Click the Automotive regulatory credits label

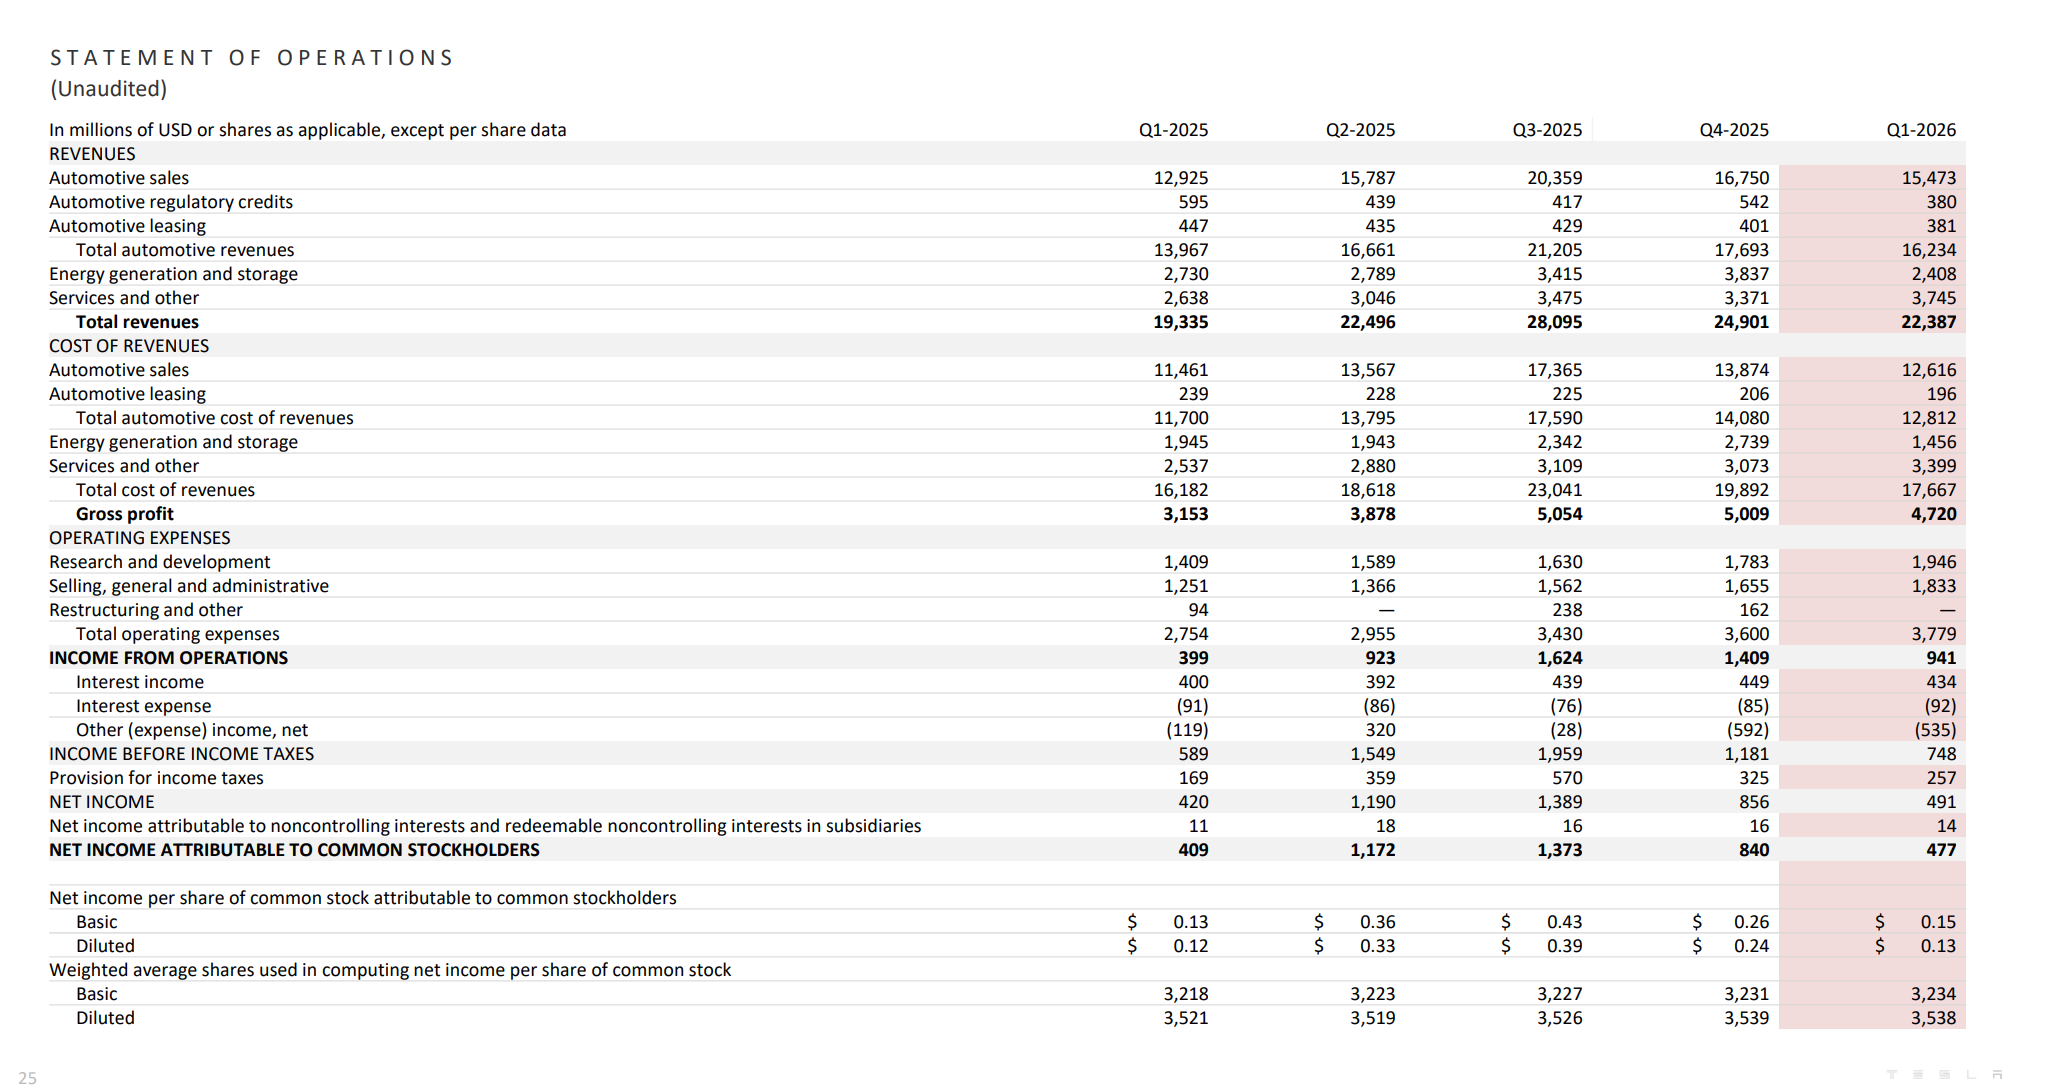click(171, 202)
